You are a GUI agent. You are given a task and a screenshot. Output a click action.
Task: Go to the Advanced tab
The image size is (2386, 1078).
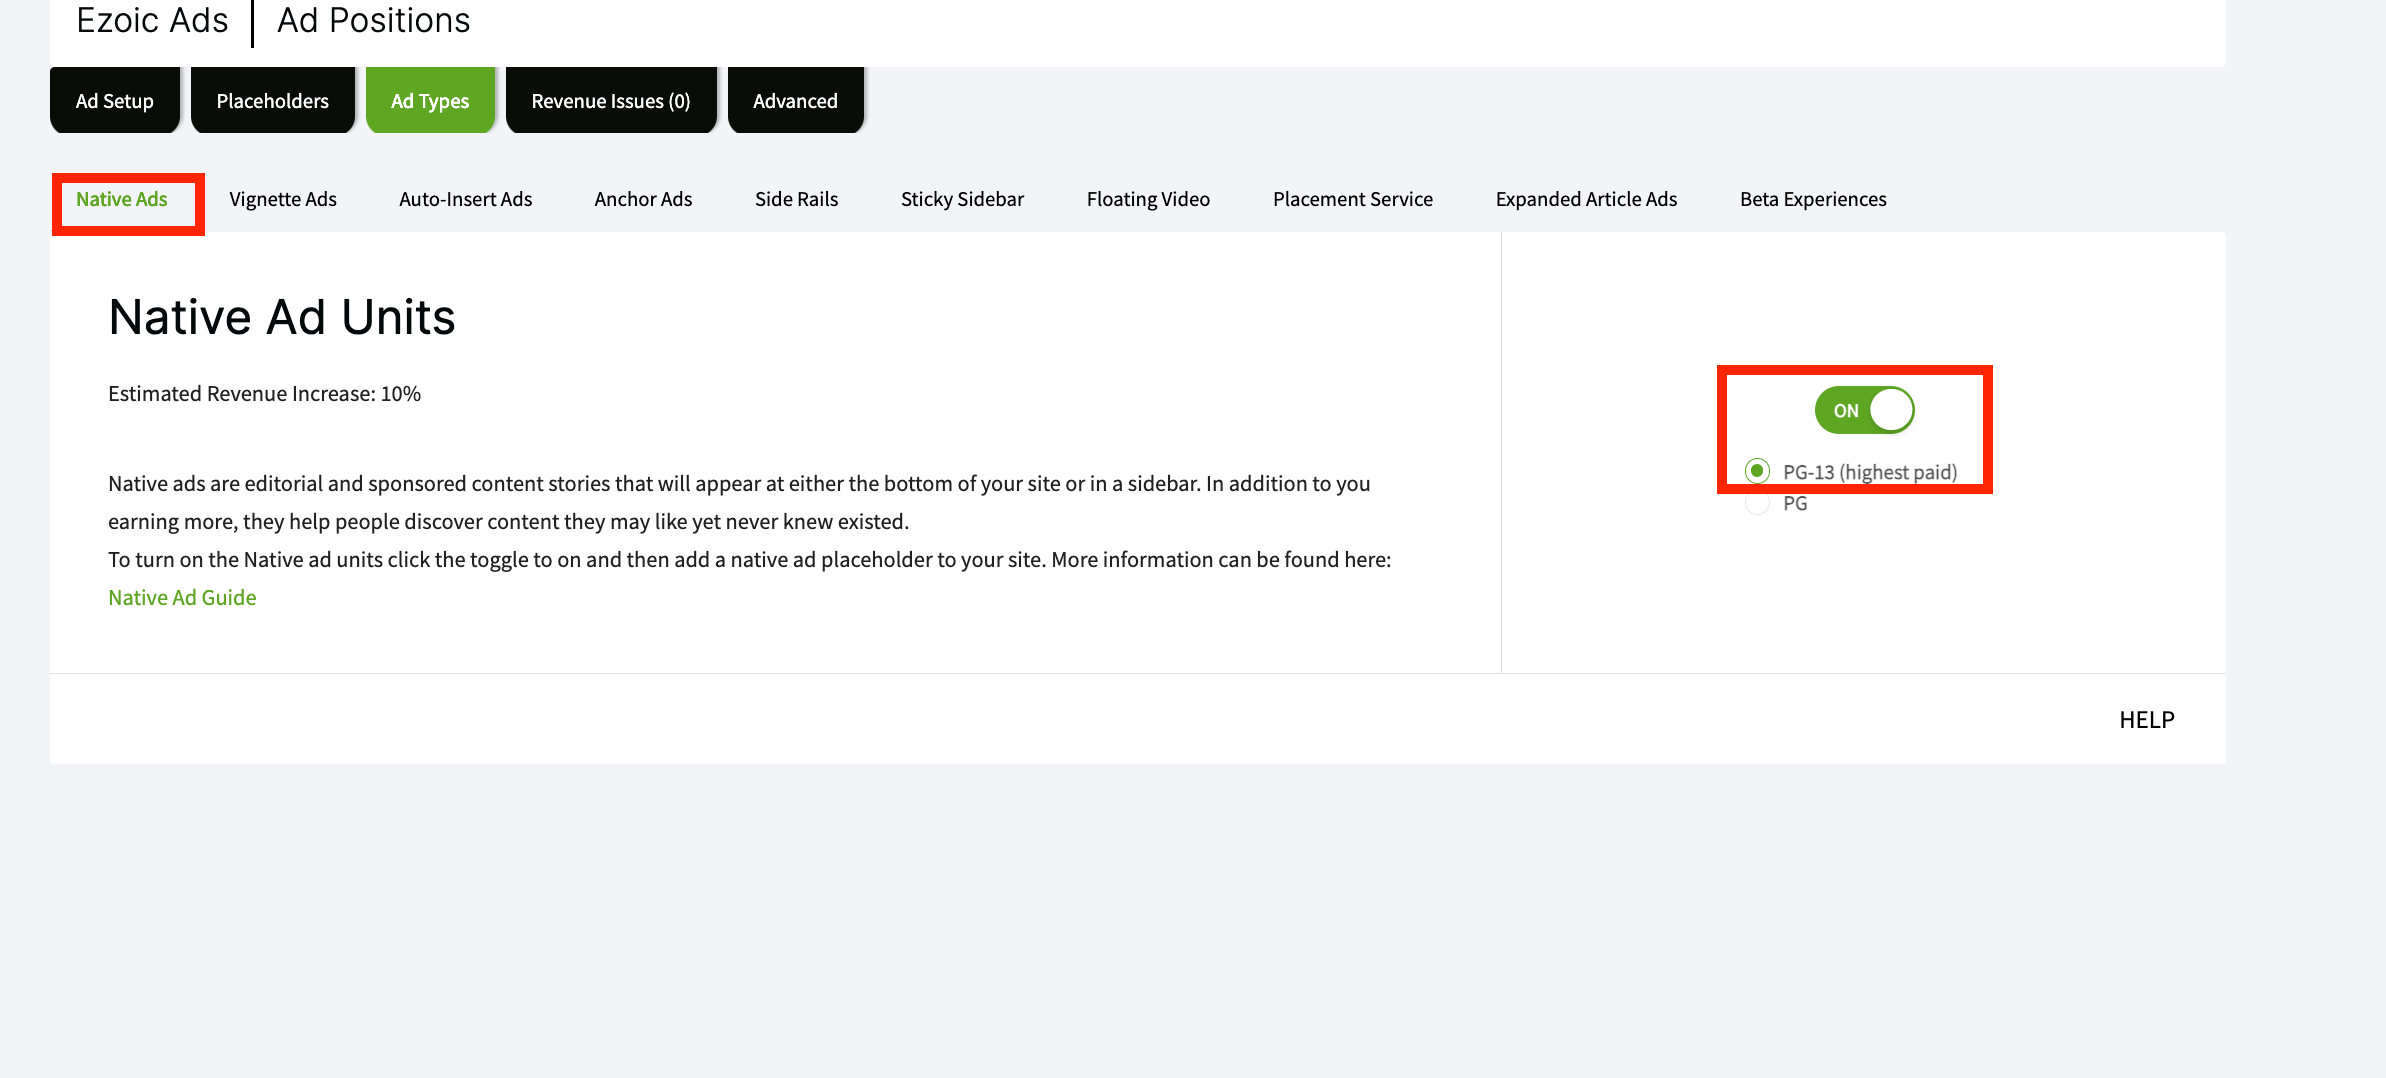point(796,100)
